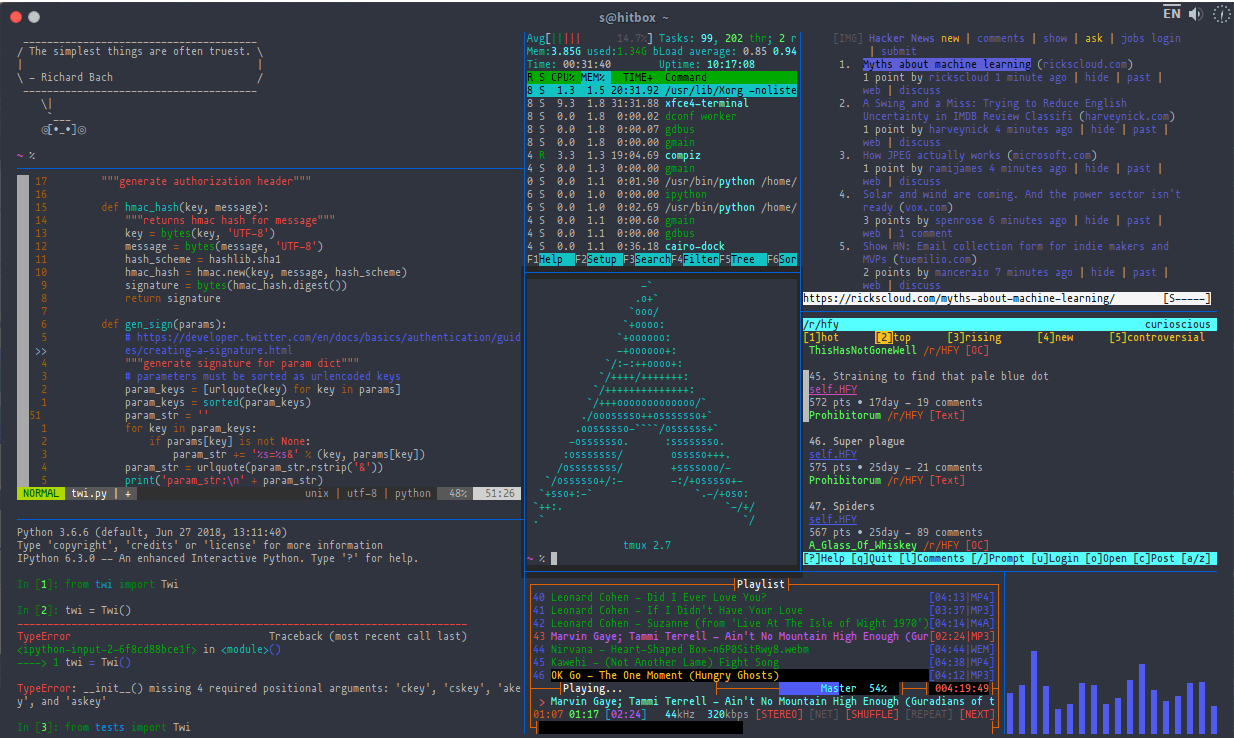
Task: Toggle STEREO mode in the music player
Action: click(777, 715)
